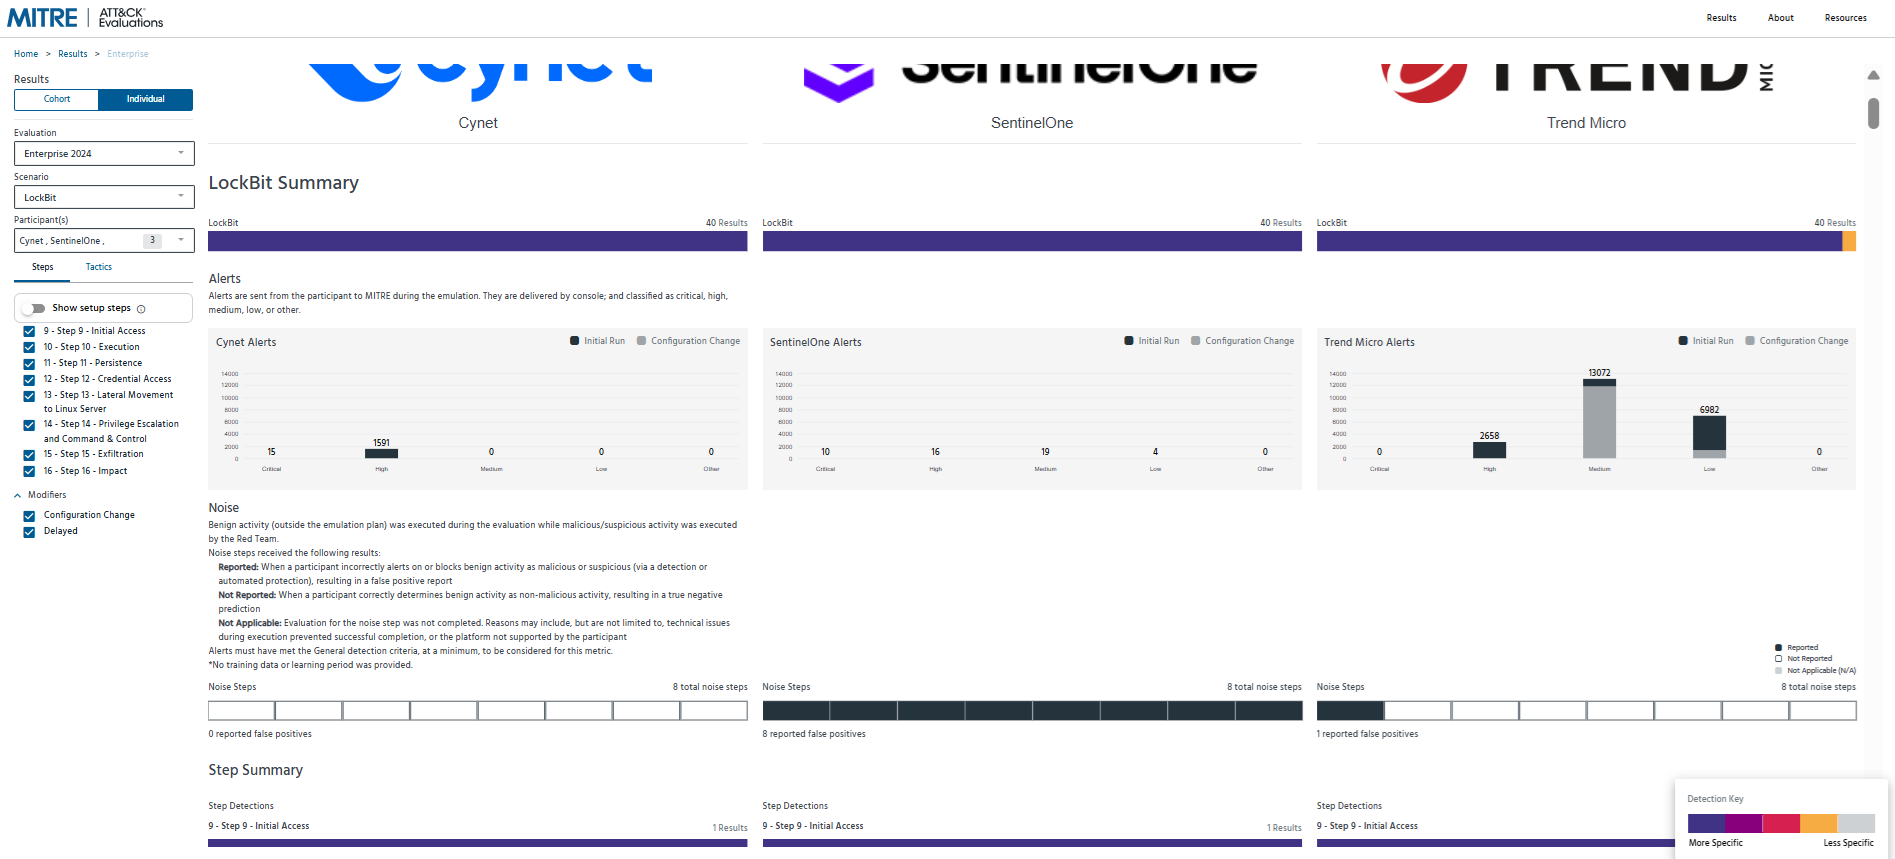Go to Home breadcrumb
This screenshot has width=1895, height=859.
[x=26, y=54]
